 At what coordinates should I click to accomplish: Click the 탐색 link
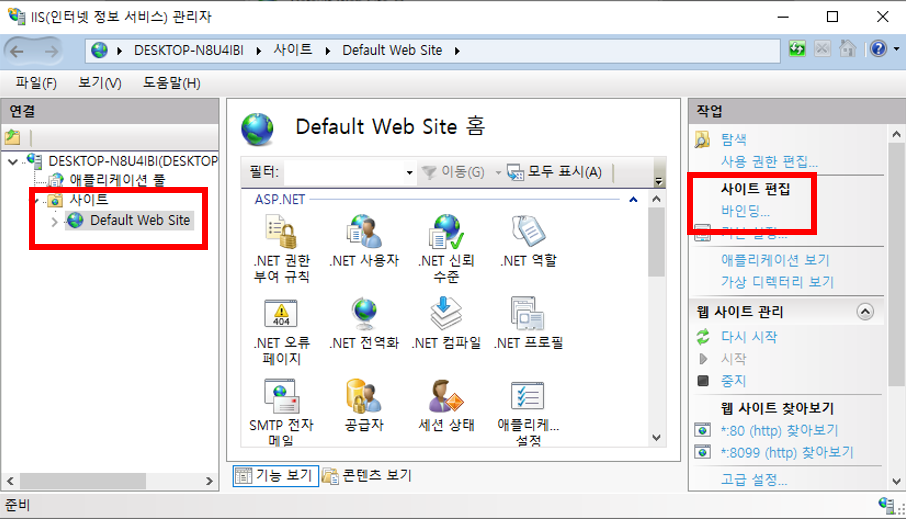point(734,139)
